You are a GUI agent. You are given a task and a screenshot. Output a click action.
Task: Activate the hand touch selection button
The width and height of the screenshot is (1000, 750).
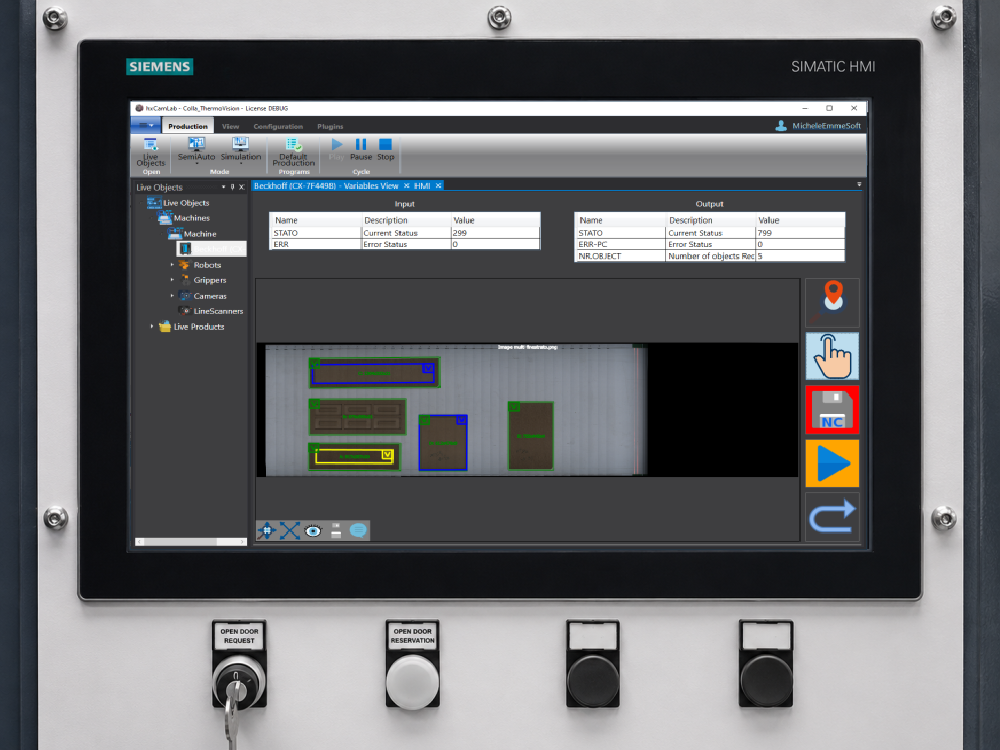832,356
